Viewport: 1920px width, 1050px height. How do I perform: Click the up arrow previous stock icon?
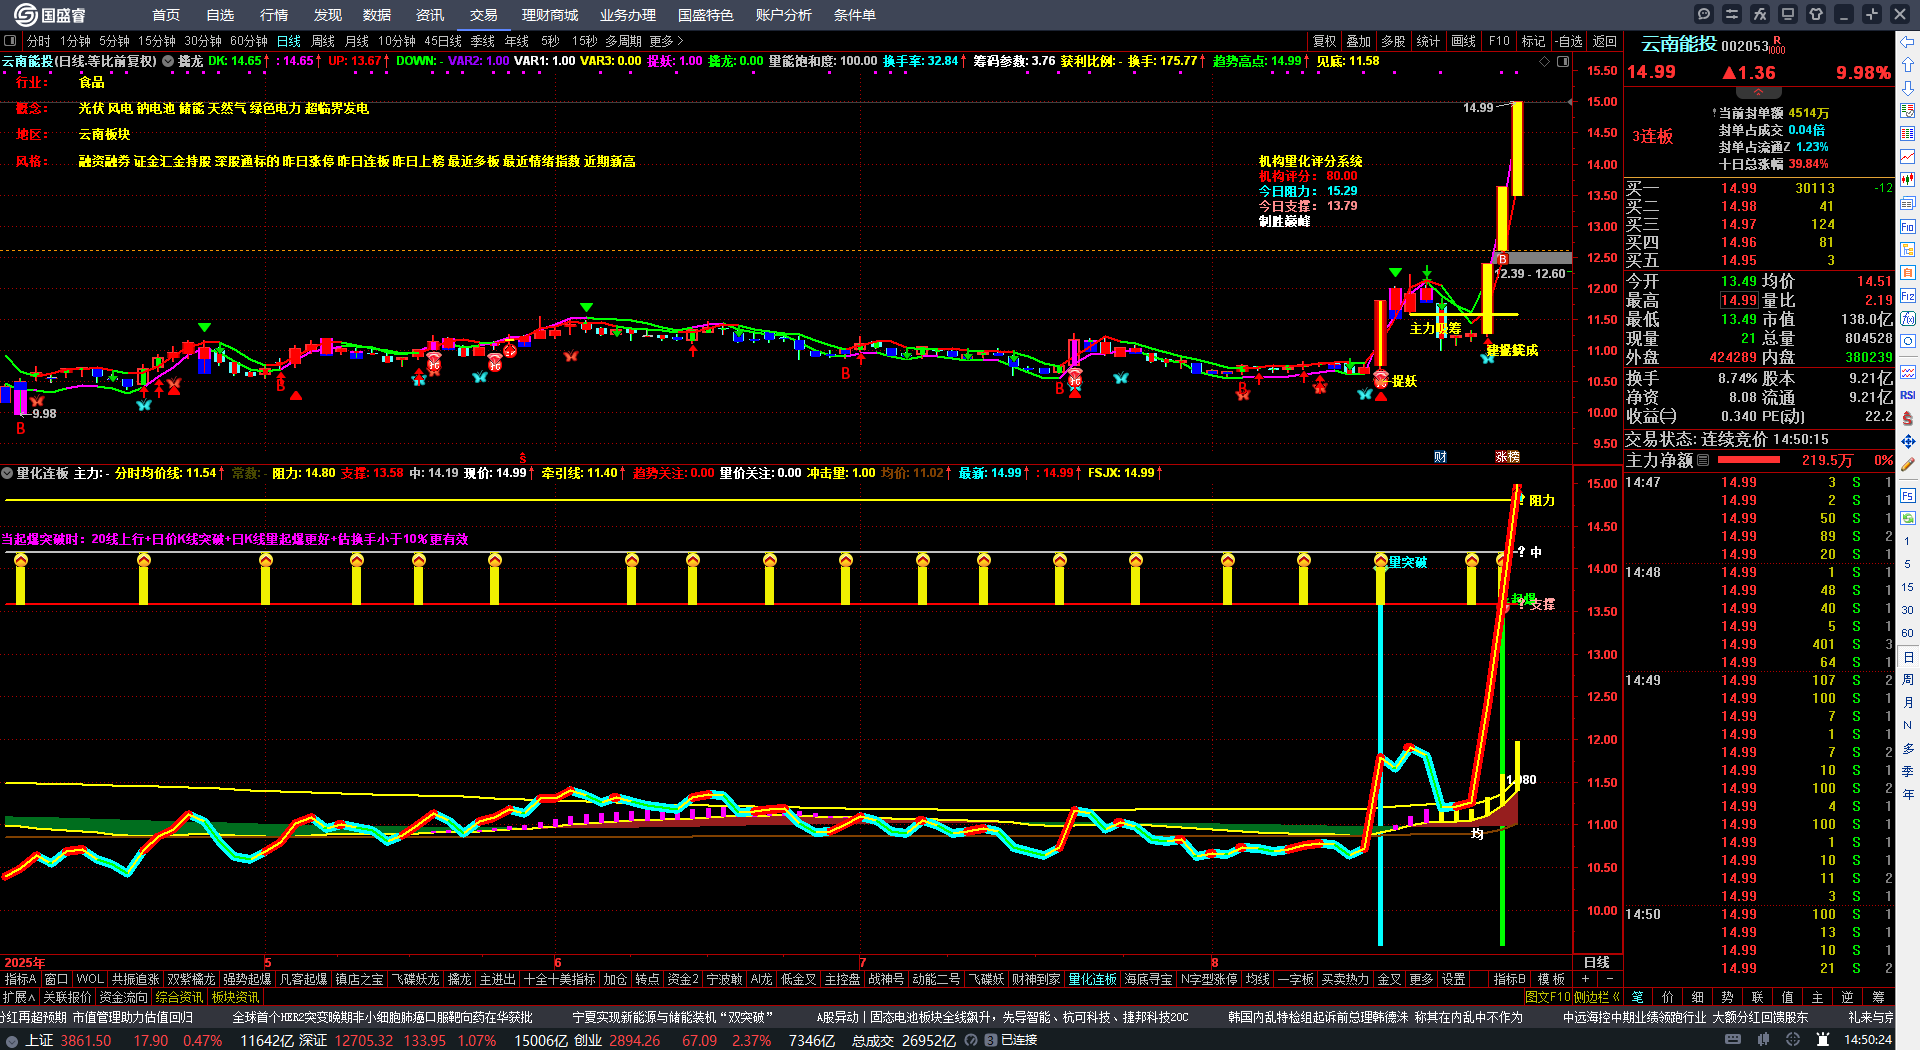coord(1908,65)
